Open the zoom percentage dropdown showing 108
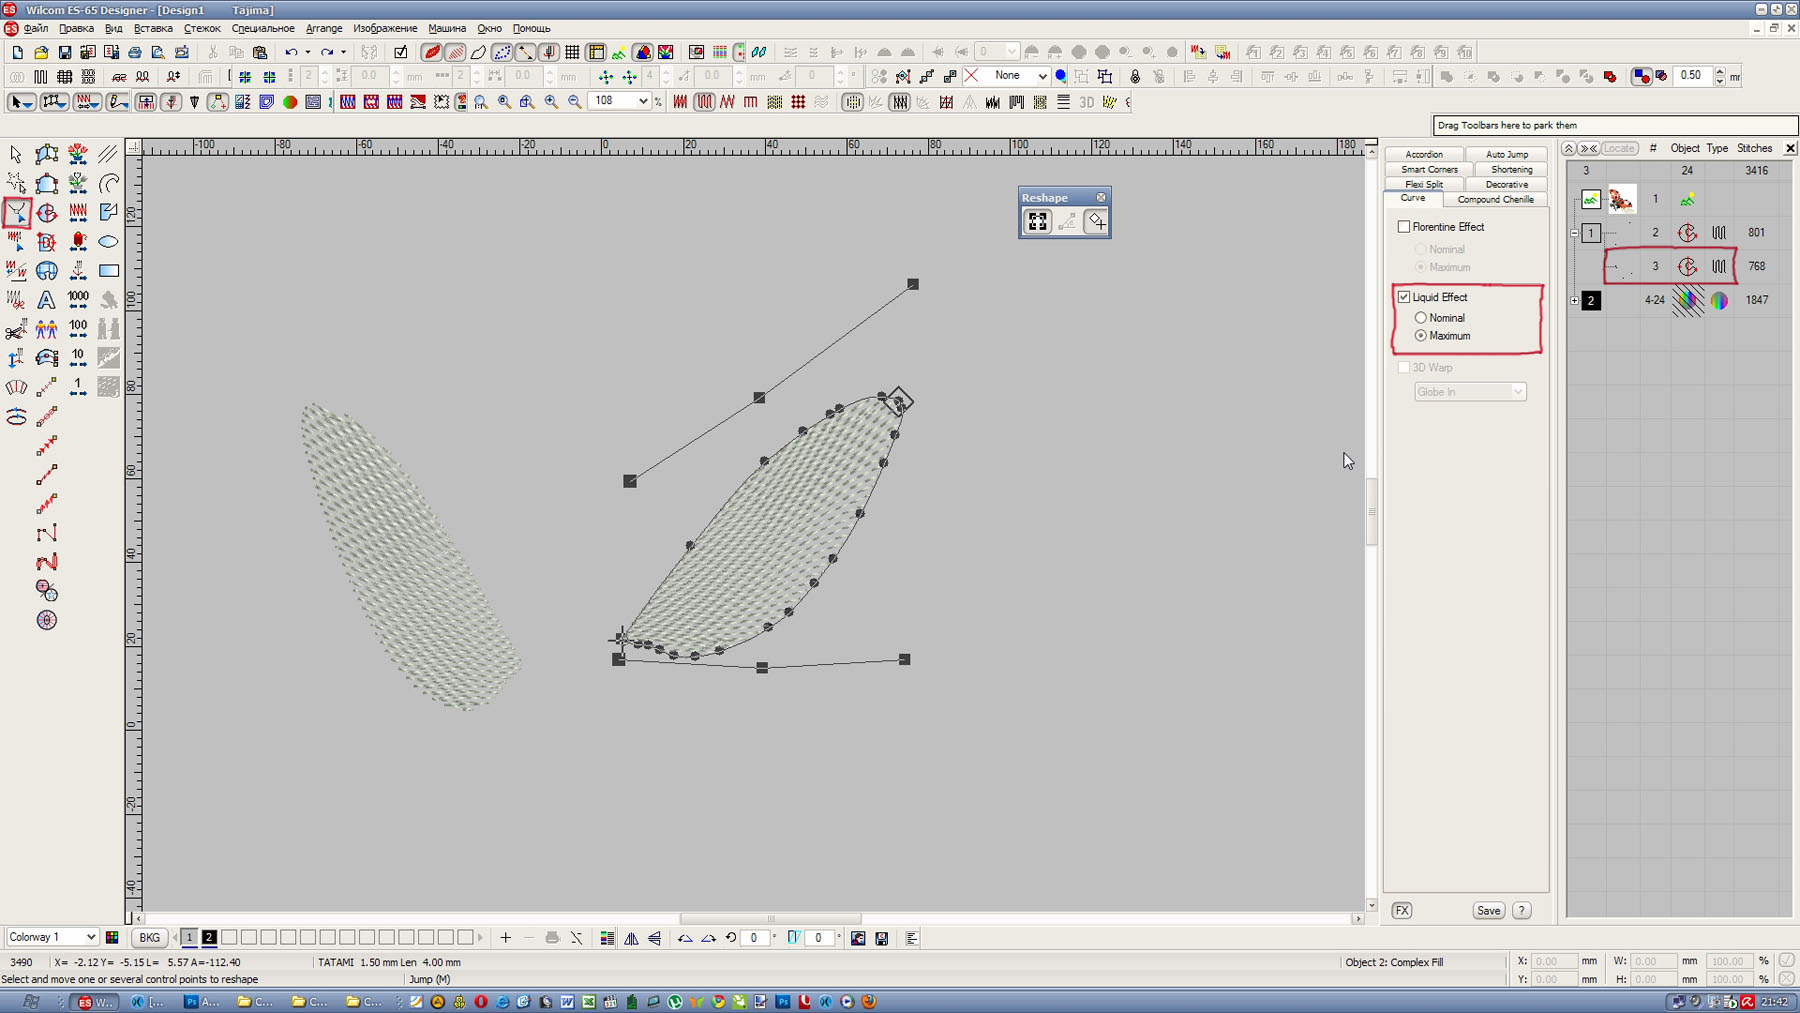 [x=643, y=101]
